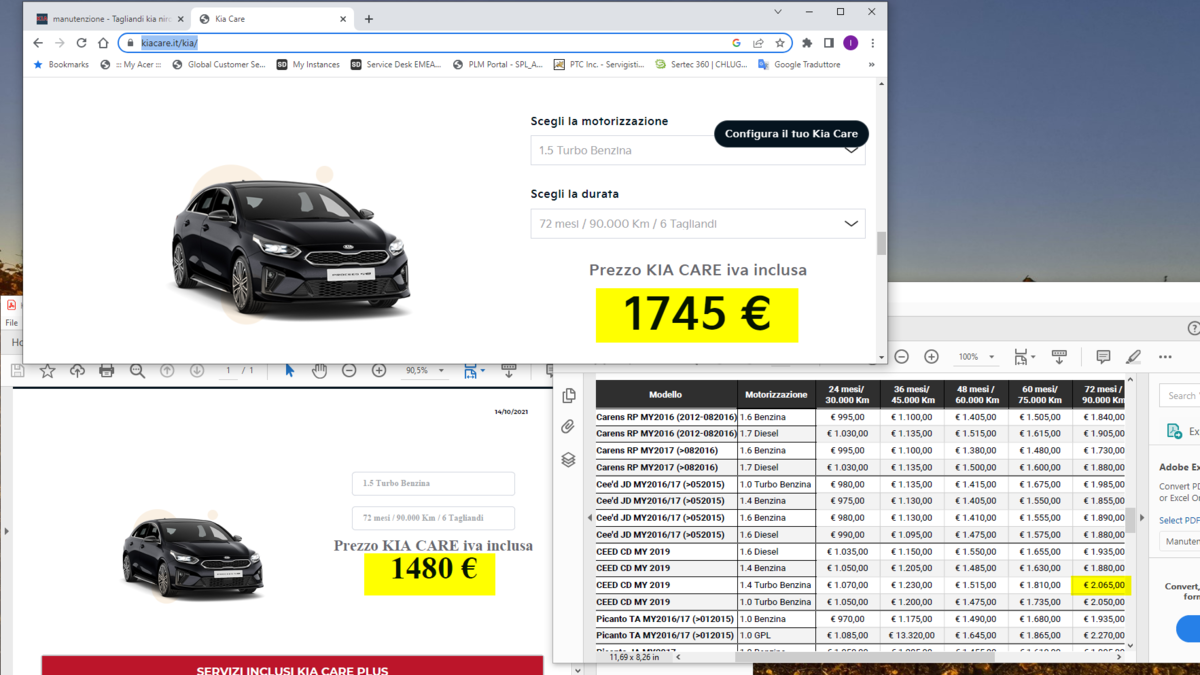Bookmark this page with the star in the address bar
This screenshot has width=1200, height=675.
(780, 43)
